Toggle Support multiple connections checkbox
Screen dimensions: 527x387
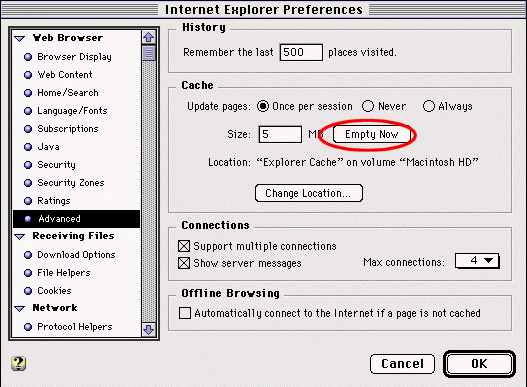pyautogui.click(x=184, y=246)
